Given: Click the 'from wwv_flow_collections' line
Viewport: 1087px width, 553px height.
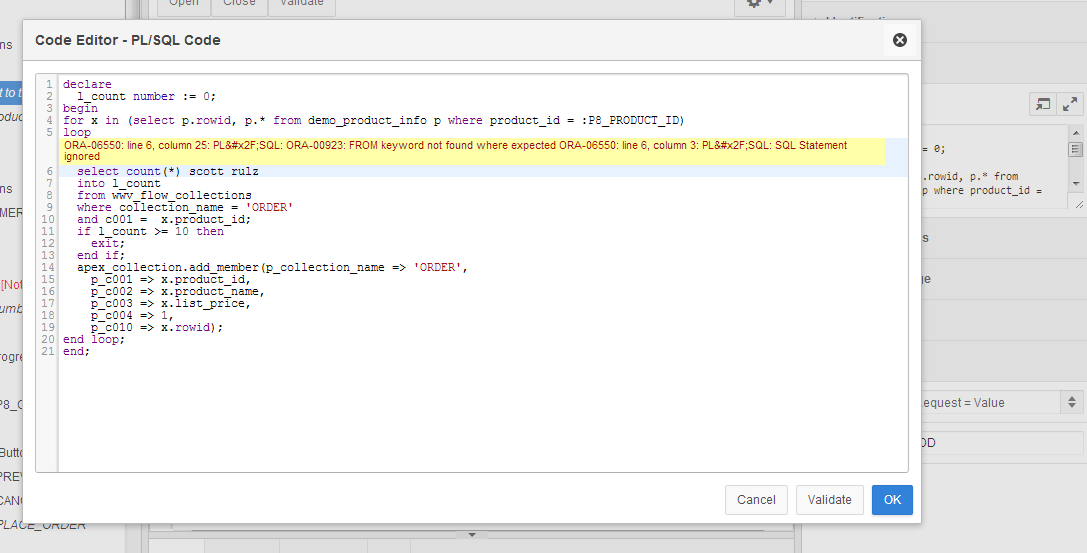Looking at the screenshot, I should [164, 195].
